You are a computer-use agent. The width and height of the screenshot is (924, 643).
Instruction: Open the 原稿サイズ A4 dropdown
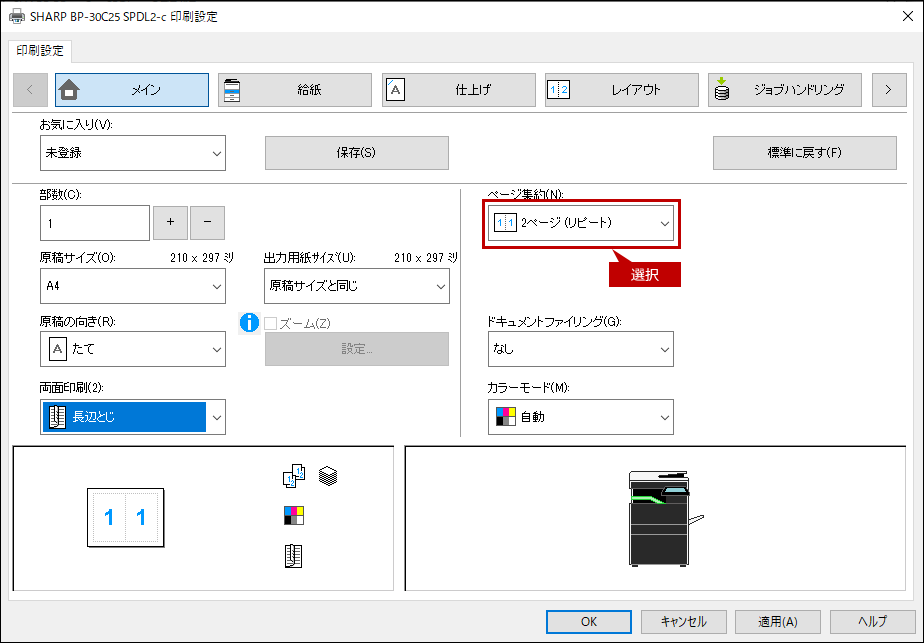pos(133,286)
